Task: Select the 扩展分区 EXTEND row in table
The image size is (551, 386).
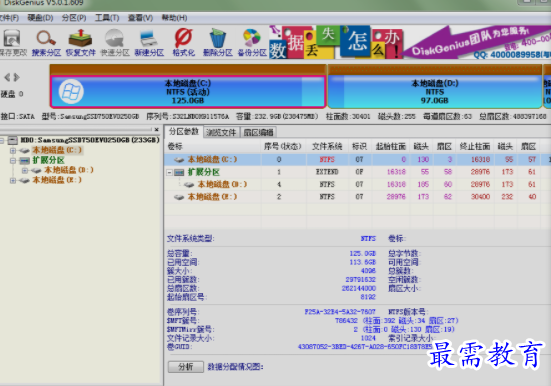Action: [357, 172]
